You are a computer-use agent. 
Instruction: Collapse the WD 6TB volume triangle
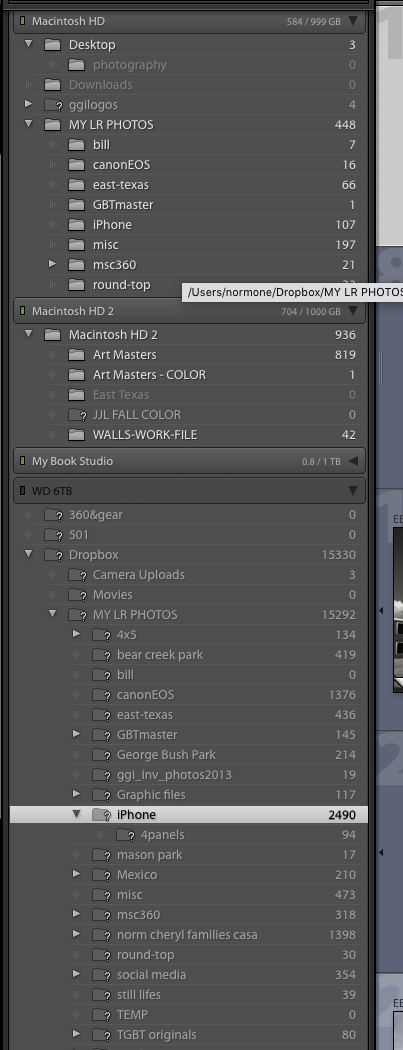(353, 491)
